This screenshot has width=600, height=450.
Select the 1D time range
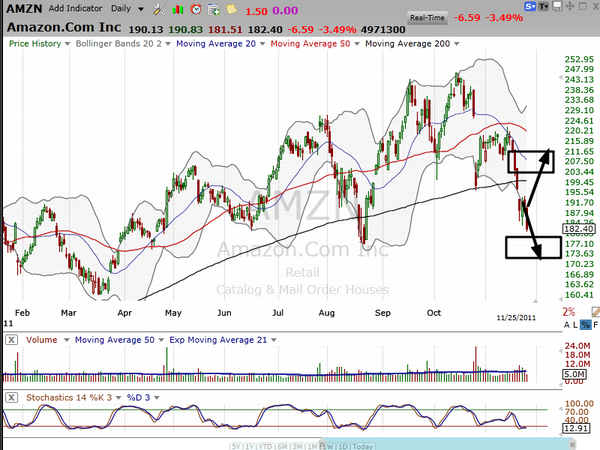tap(342, 446)
